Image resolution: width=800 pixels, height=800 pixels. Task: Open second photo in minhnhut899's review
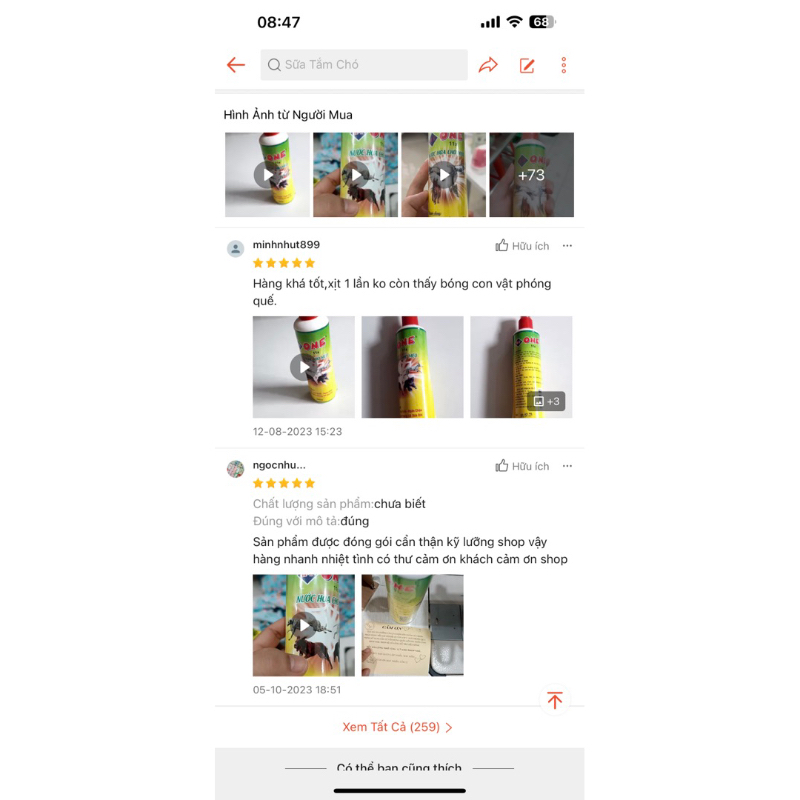pyautogui.click(x=412, y=367)
